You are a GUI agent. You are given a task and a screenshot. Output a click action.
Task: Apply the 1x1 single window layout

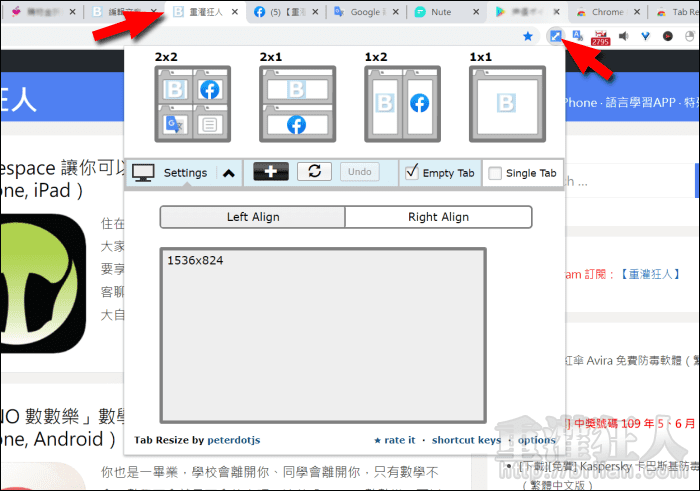tap(506, 102)
